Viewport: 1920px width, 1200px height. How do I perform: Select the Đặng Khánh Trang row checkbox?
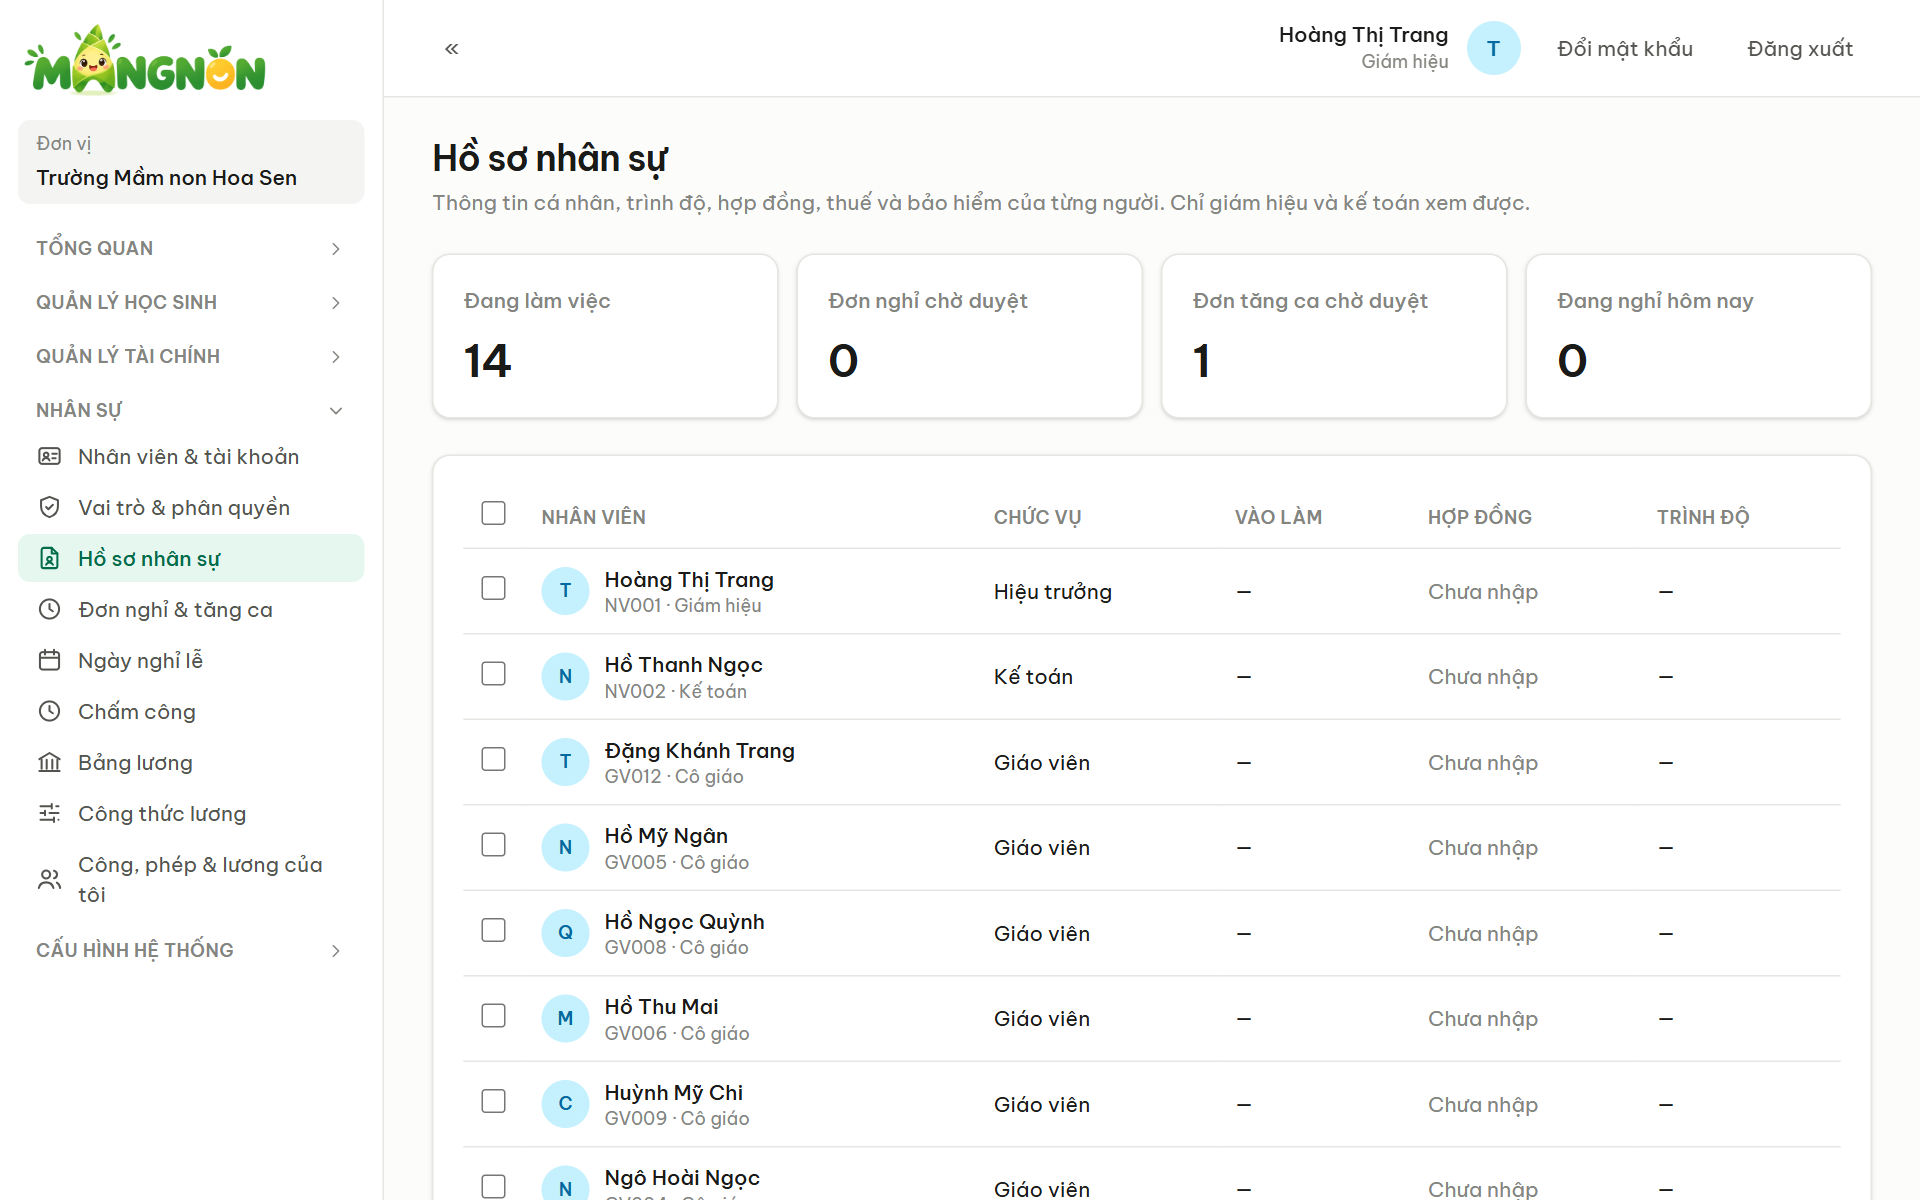click(493, 760)
